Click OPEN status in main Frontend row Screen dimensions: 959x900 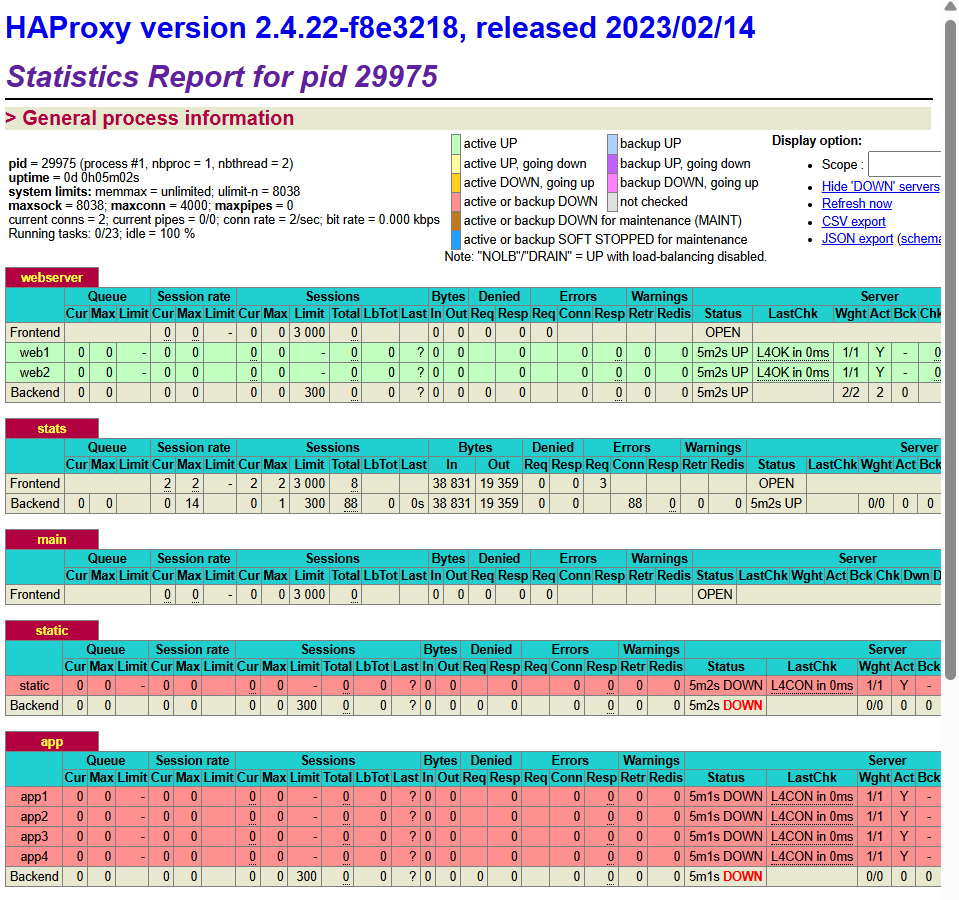click(x=714, y=594)
